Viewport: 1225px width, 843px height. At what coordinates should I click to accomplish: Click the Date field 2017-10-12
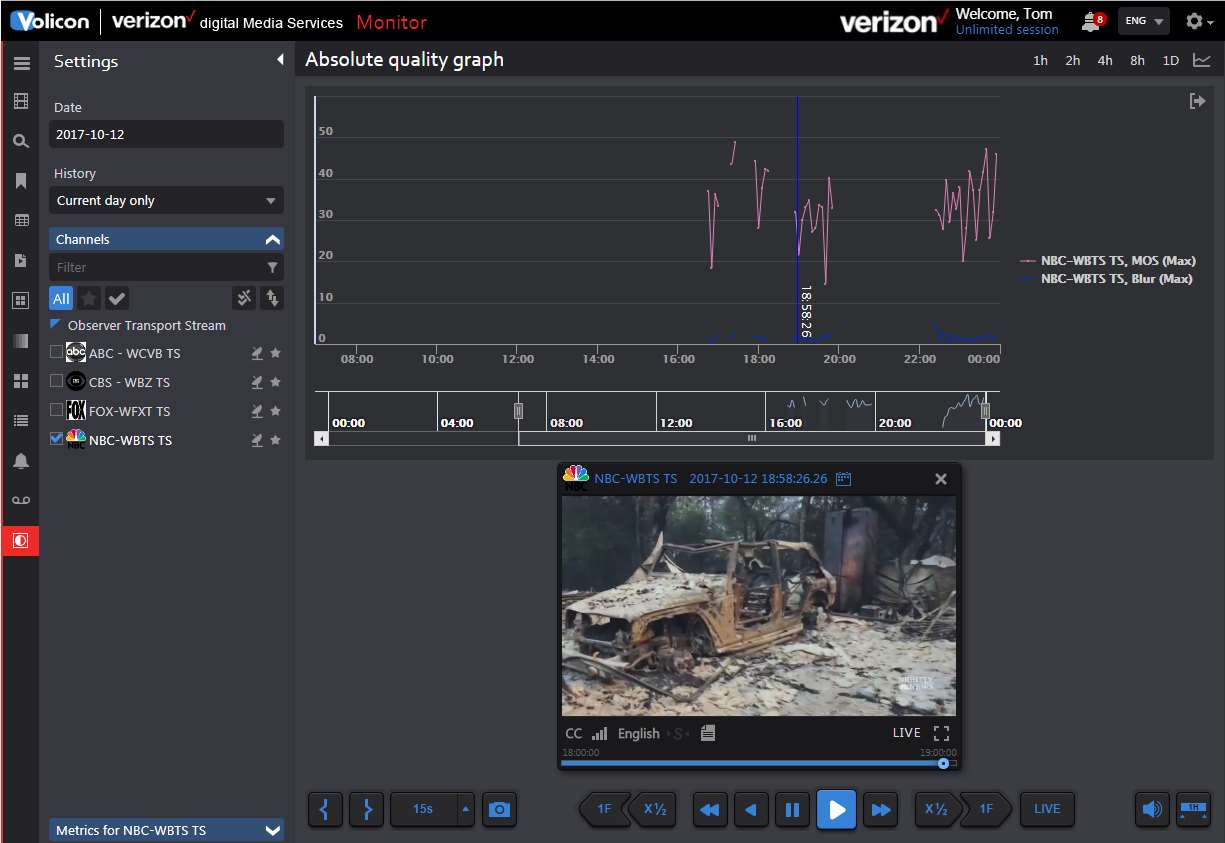[x=166, y=134]
